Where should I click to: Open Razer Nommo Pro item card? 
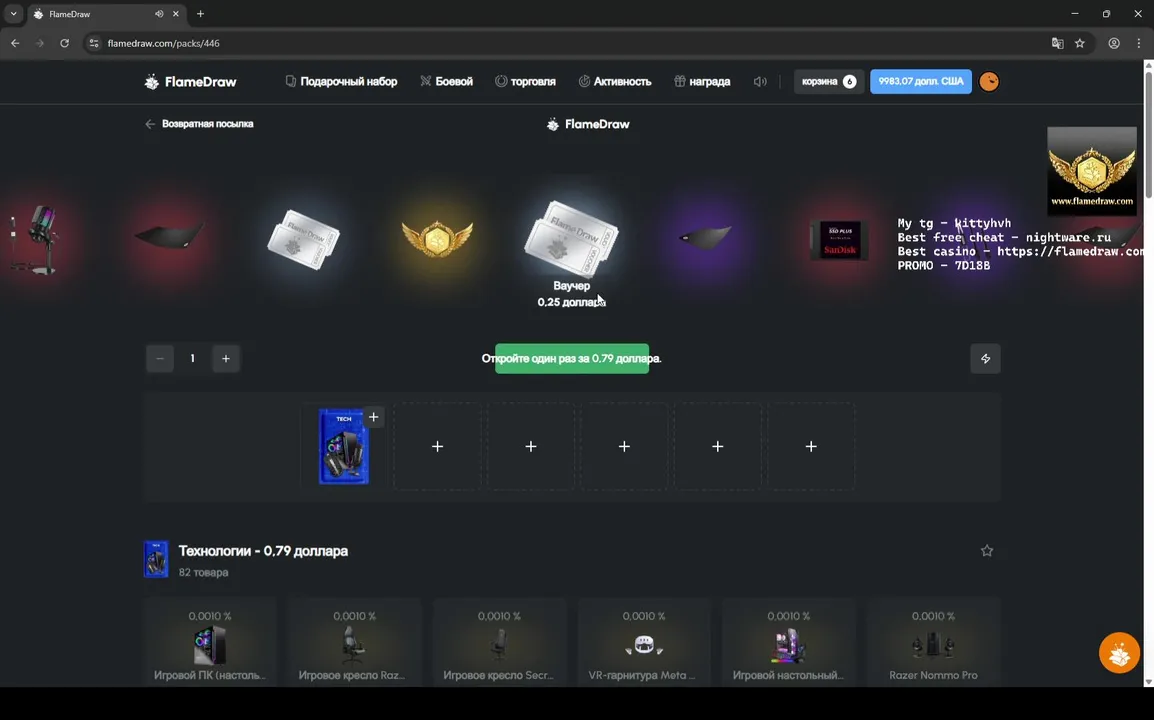click(x=933, y=642)
